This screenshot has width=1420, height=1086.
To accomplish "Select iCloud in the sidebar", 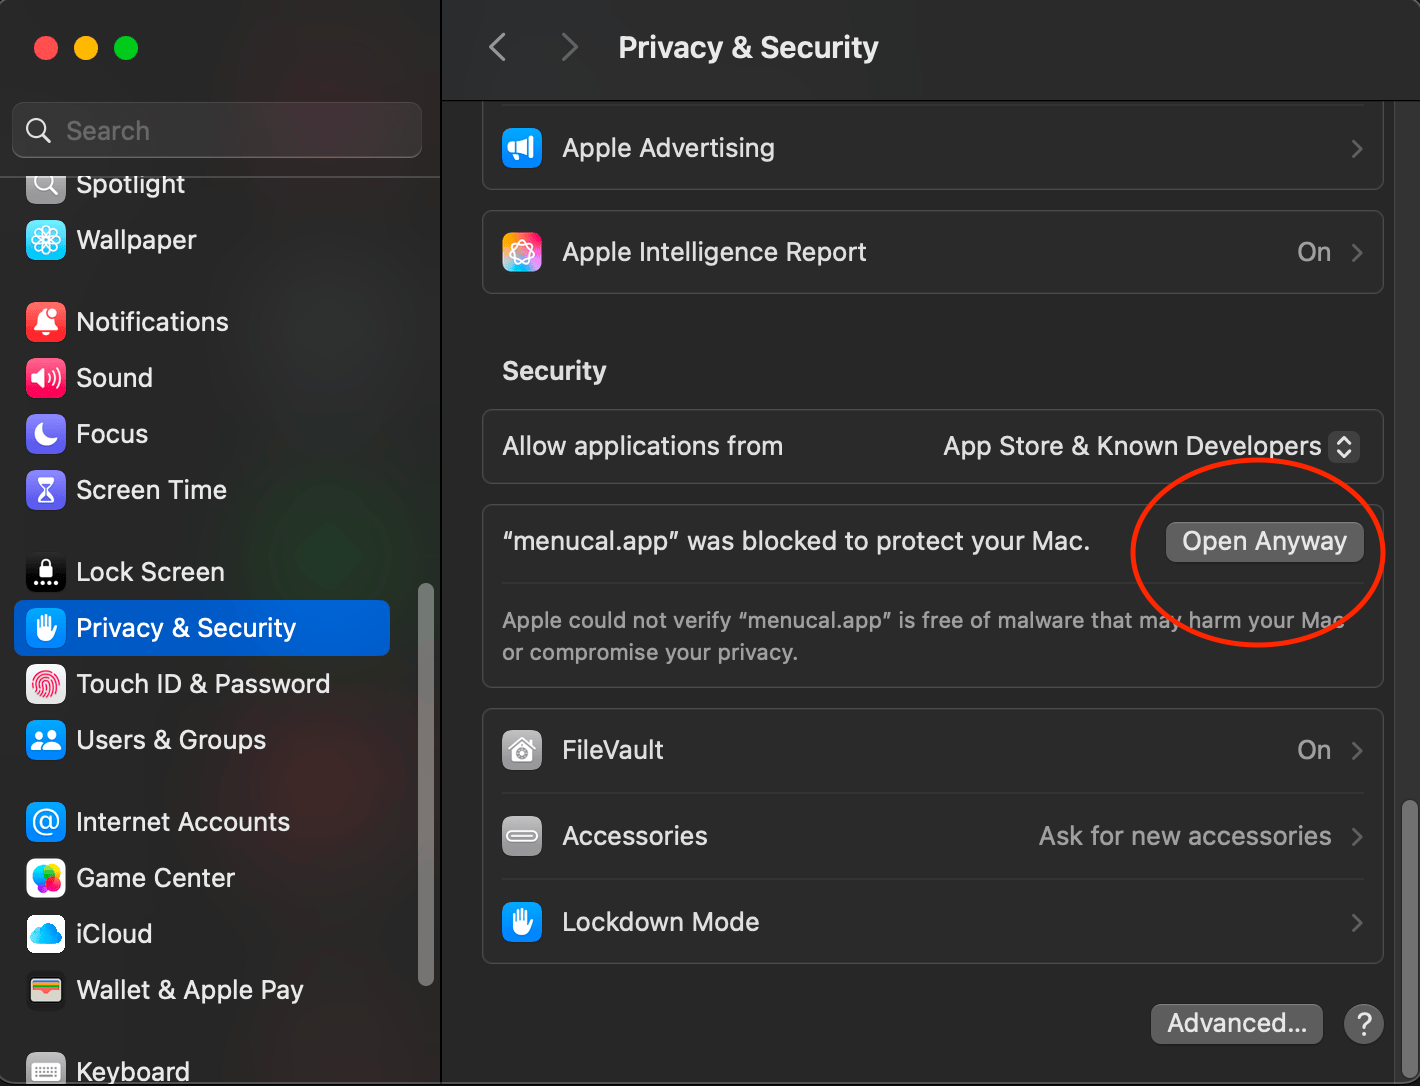I will [202, 934].
